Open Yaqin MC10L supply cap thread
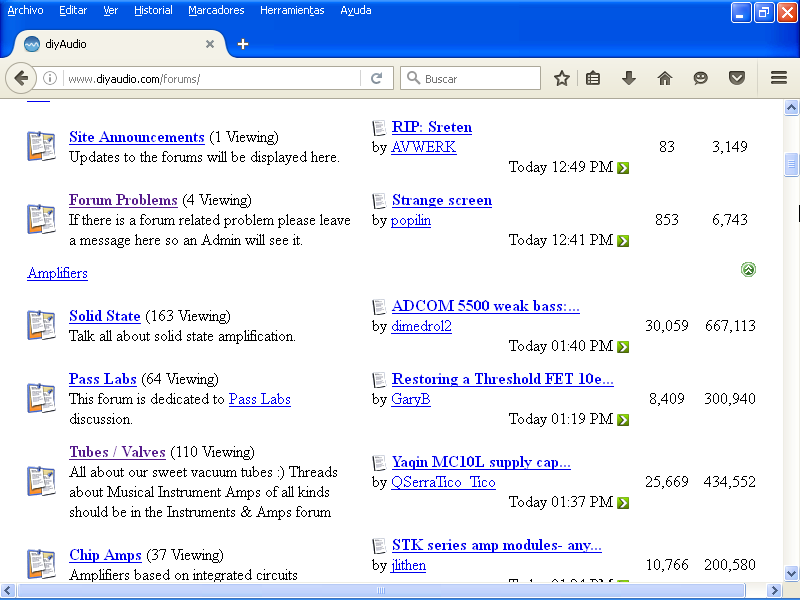The image size is (800, 600). (x=481, y=462)
